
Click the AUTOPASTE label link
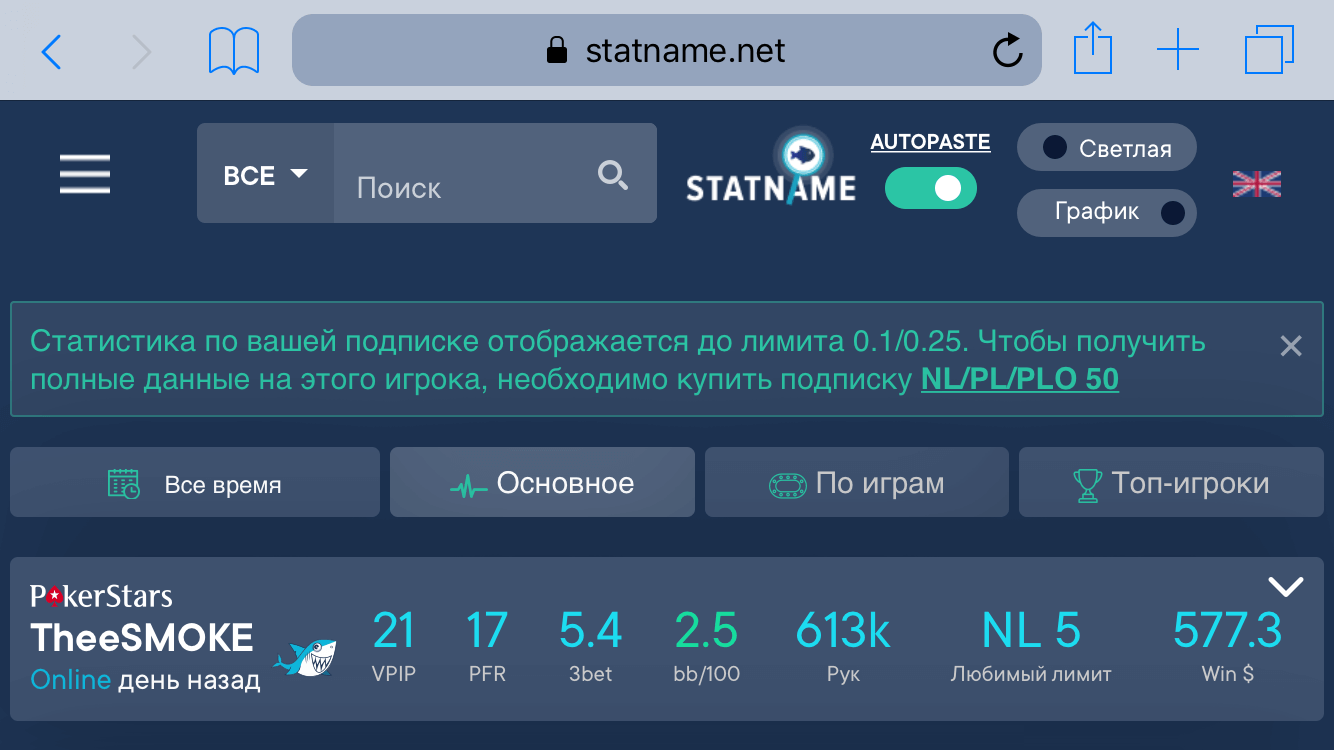930,142
